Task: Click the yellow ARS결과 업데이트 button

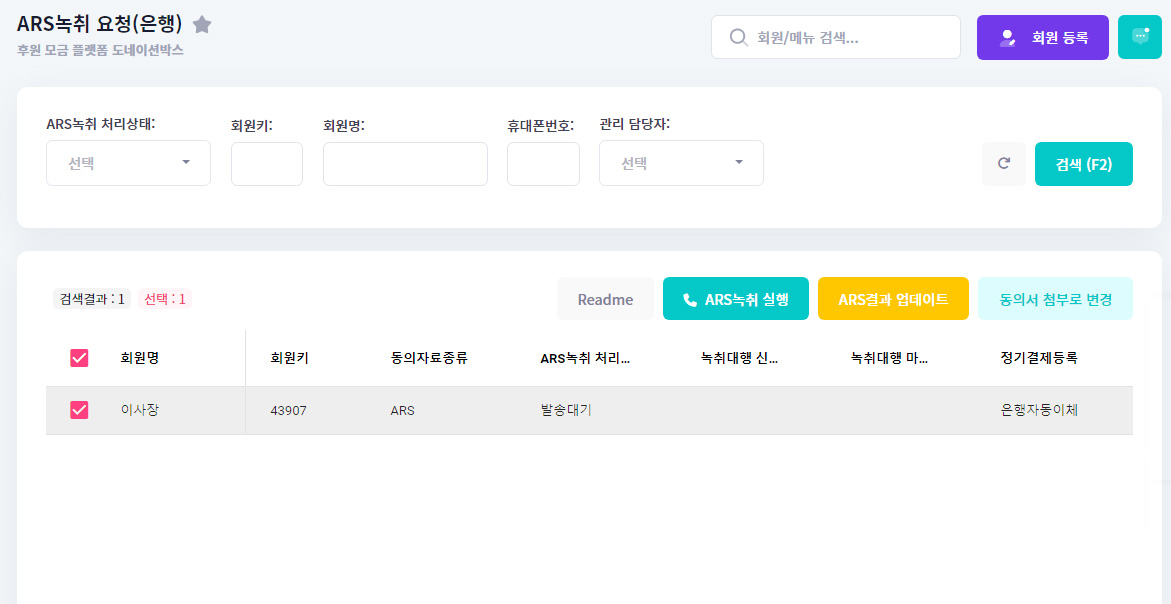Action: [x=893, y=298]
